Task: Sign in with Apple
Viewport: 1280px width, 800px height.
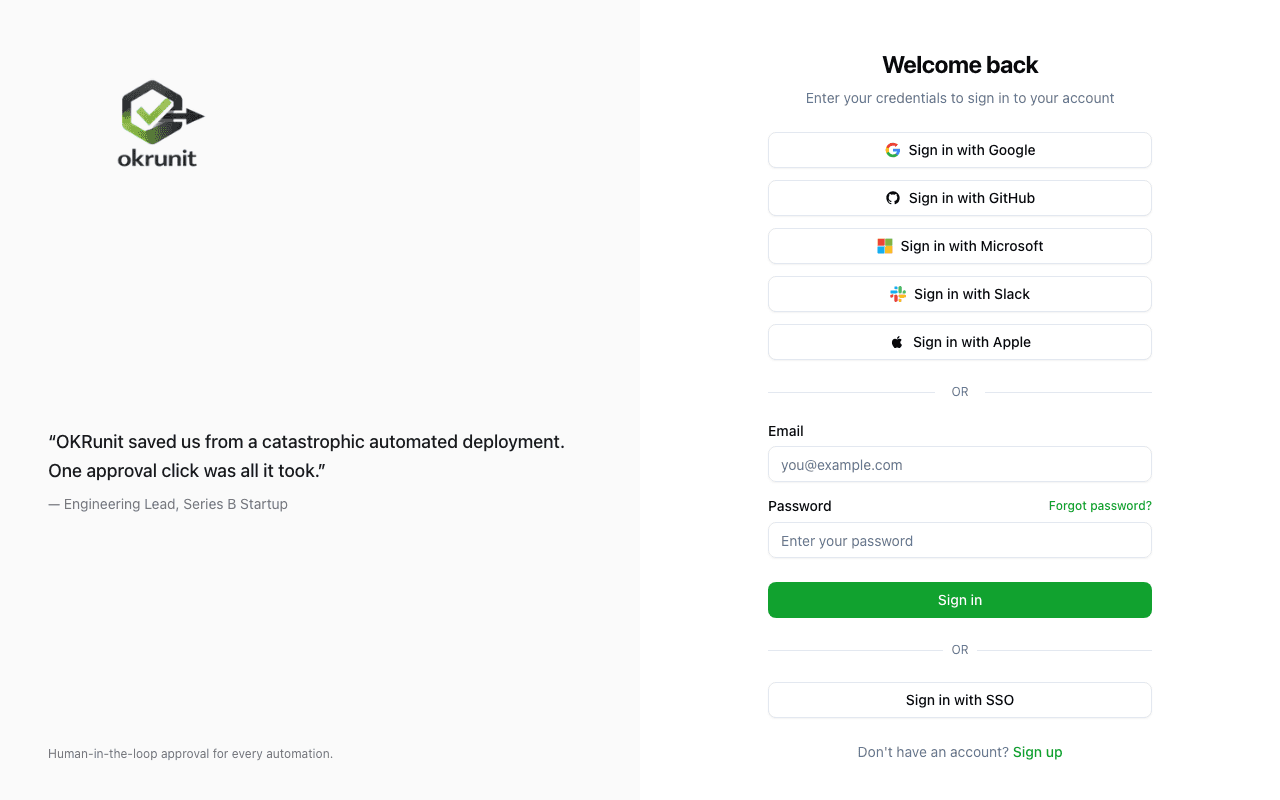Action: point(960,341)
